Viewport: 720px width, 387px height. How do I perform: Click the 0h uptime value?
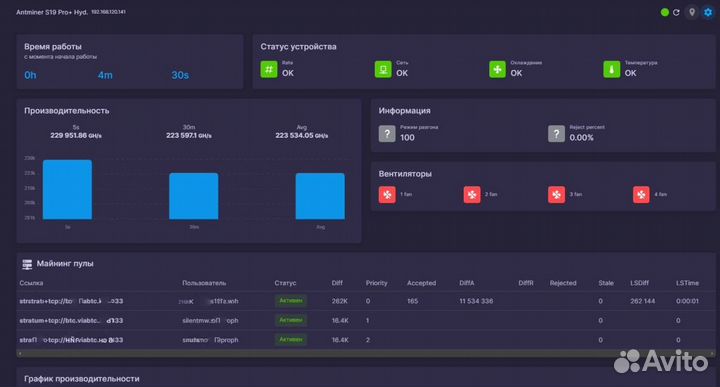pyautogui.click(x=30, y=75)
